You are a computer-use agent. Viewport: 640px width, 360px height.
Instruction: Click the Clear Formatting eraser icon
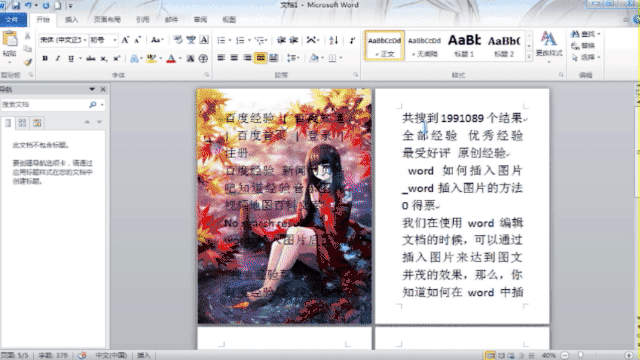coord(178,40)
